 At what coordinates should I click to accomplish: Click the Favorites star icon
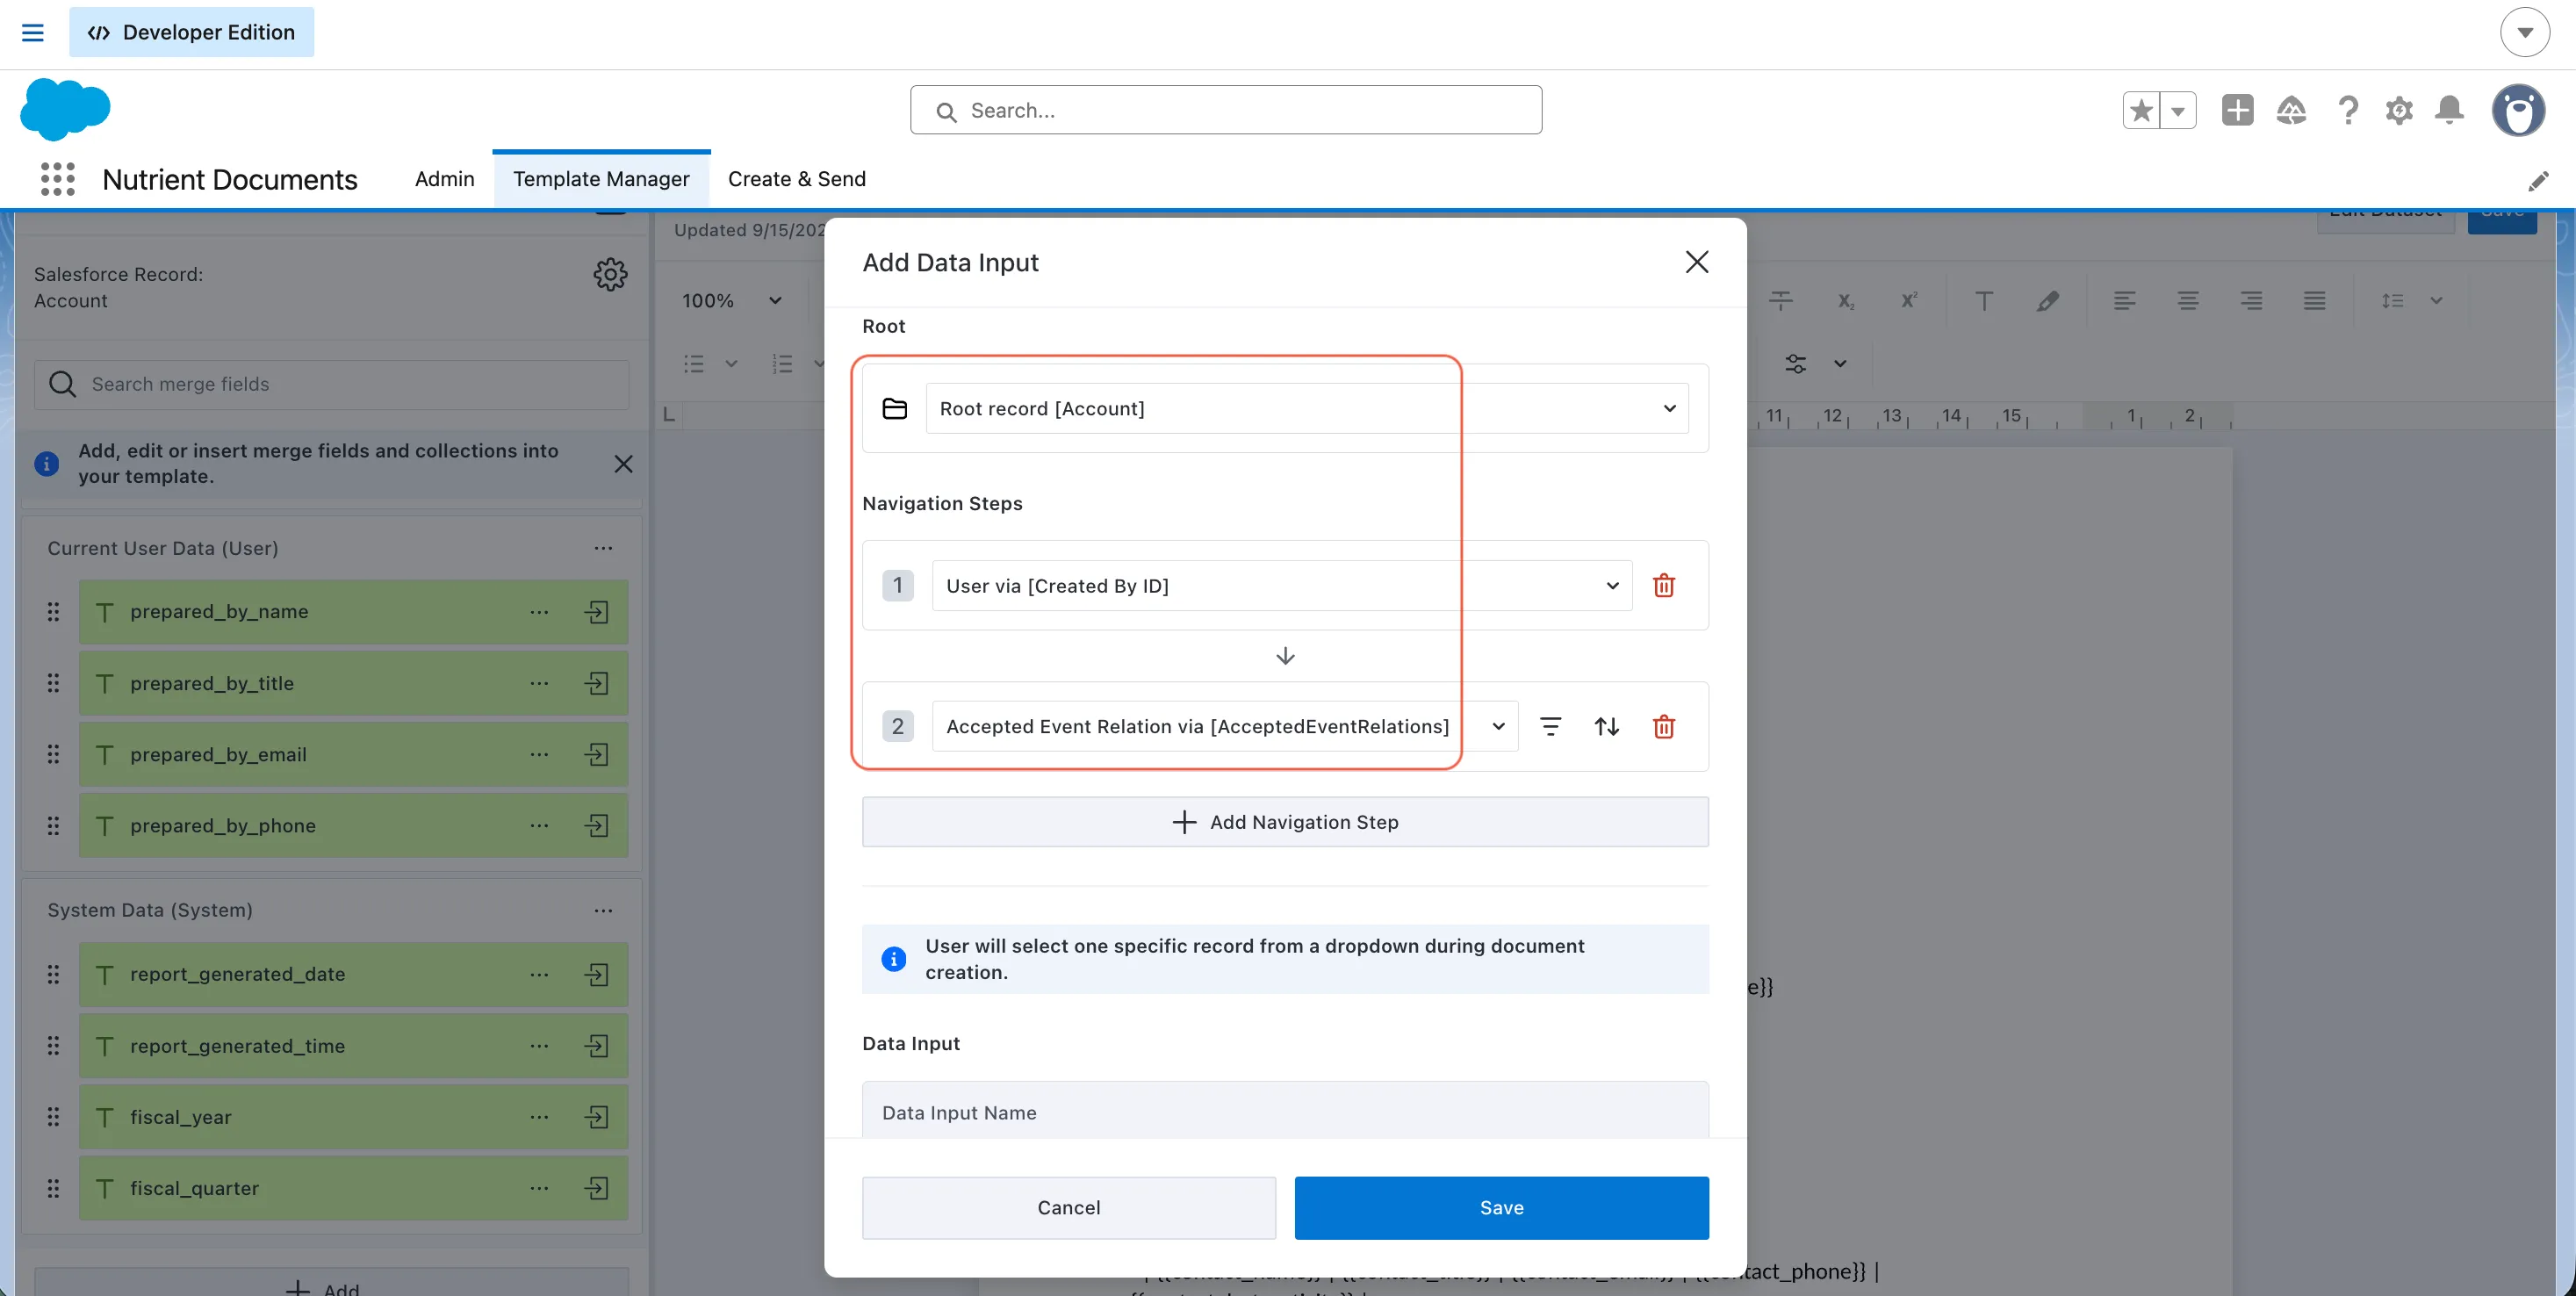click(2141, 110)
